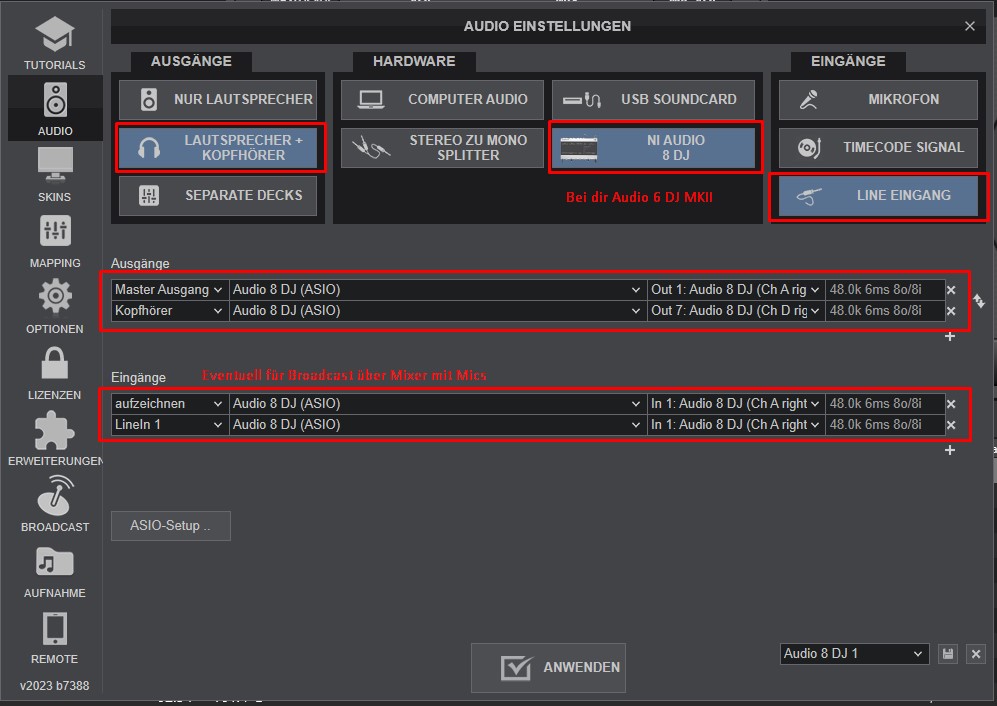Open Audio 8 DJ 1 preset dropdown
Image resolution: width=997 pixels, height=706 pixels.
854,653
